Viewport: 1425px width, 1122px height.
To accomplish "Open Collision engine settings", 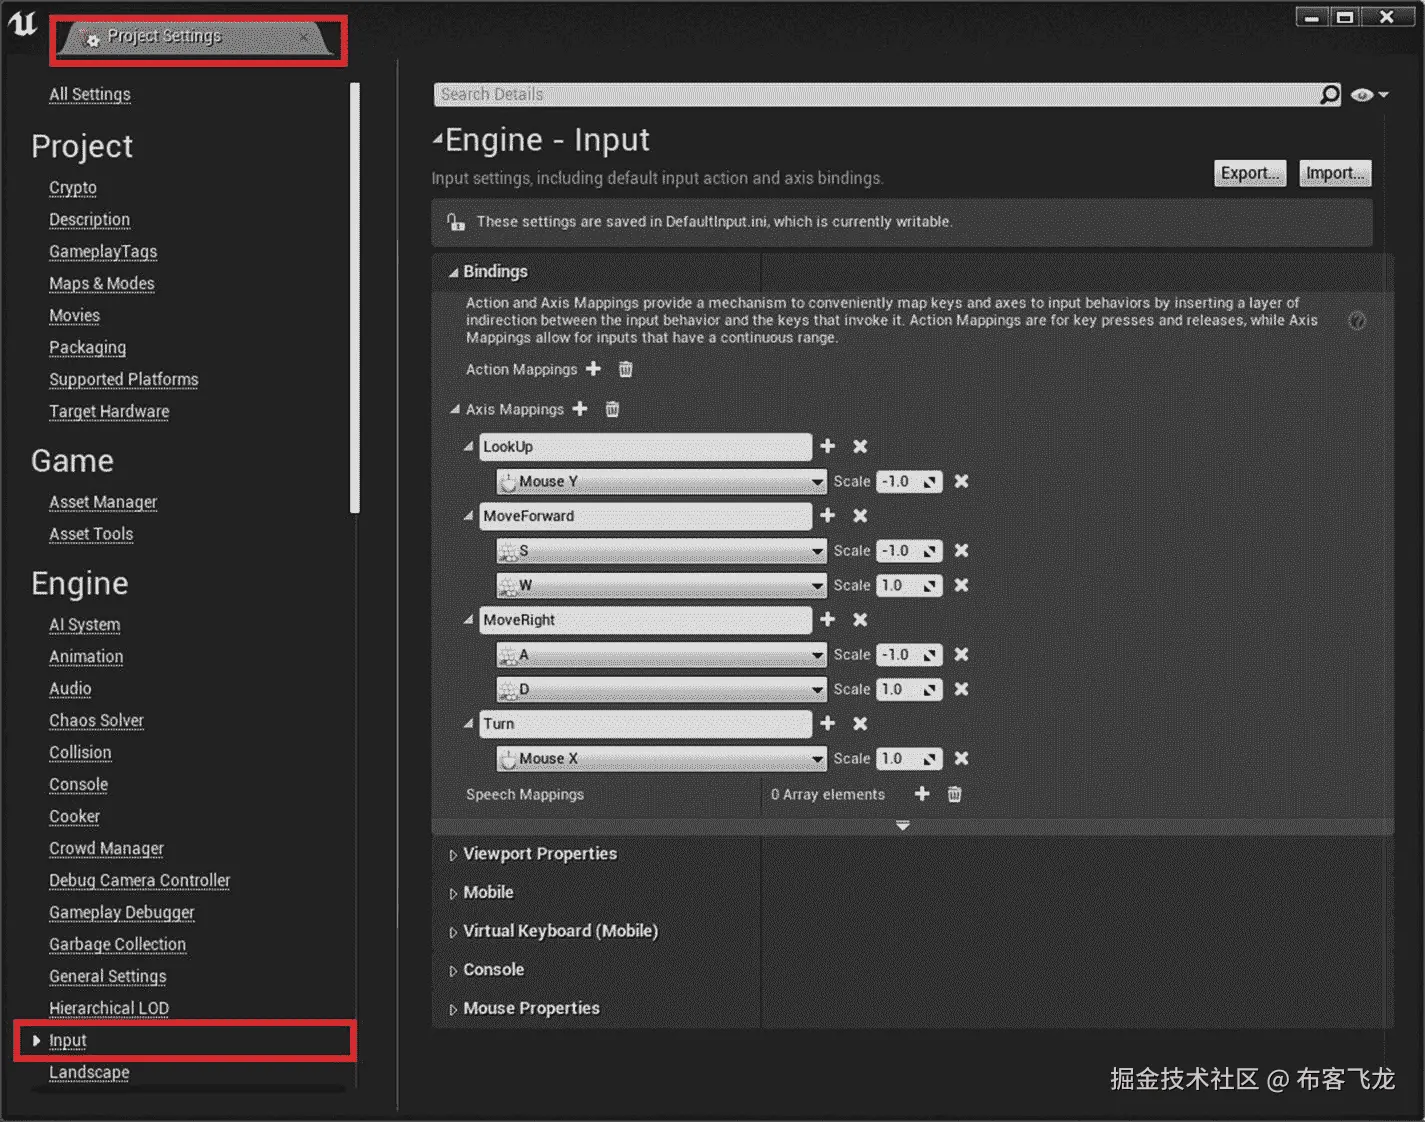I will pyautogui.click(x=80, y=752).
